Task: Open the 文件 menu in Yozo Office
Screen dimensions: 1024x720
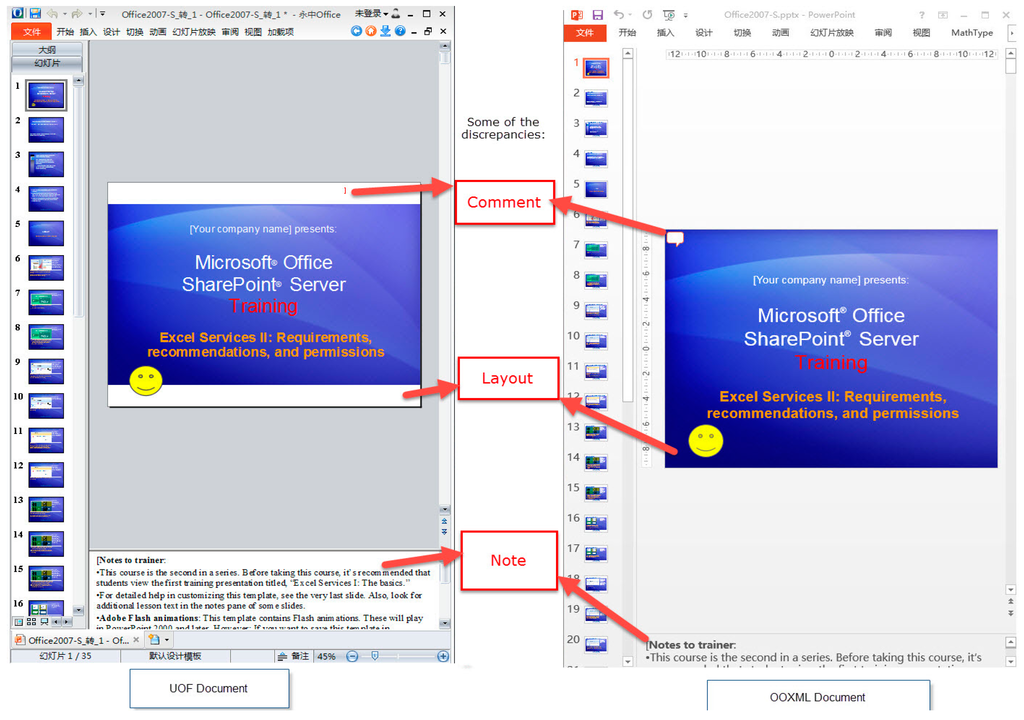Action: [31, 31]
